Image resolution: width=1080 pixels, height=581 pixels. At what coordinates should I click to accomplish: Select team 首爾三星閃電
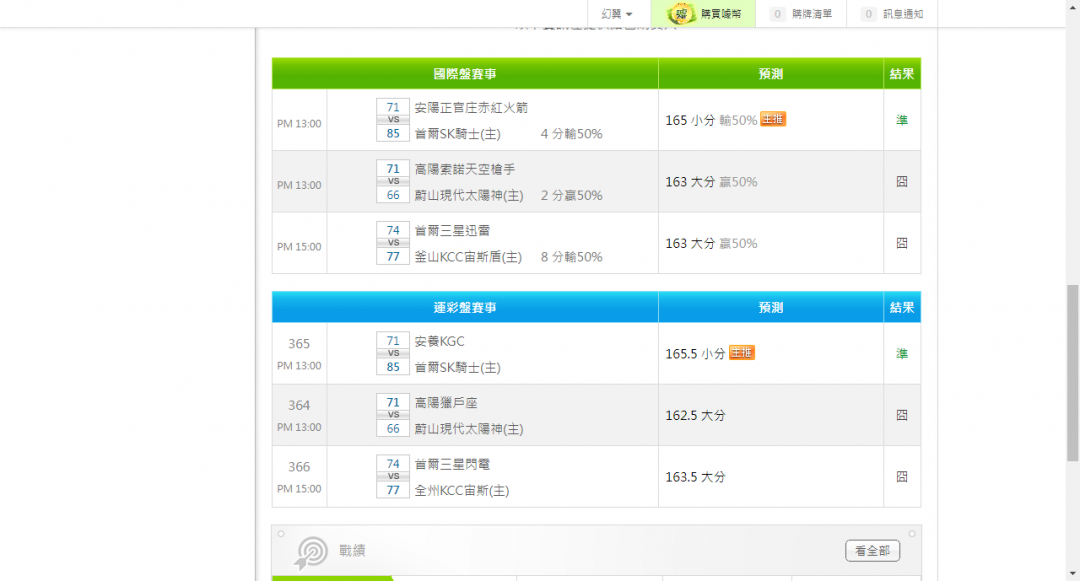(452, 465)
